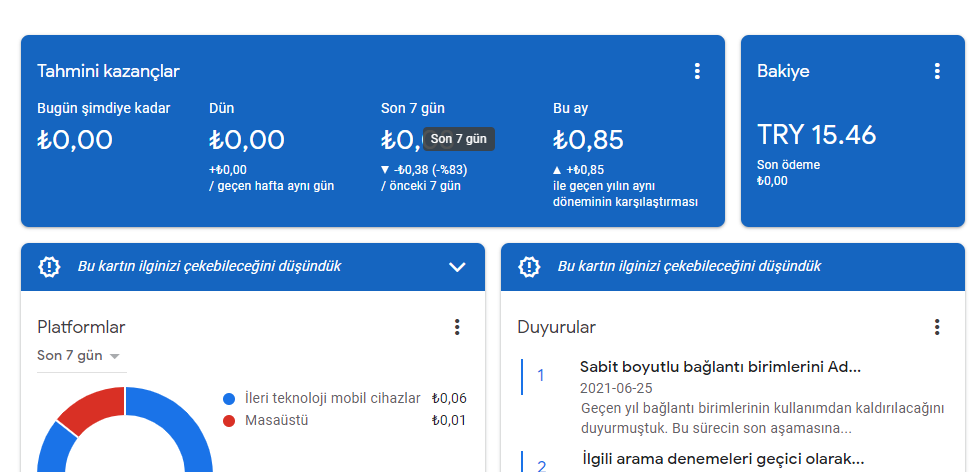The image size is (978, 472).
Task: Open Bakiye card three-dot menu
Action: pos(936,71)
